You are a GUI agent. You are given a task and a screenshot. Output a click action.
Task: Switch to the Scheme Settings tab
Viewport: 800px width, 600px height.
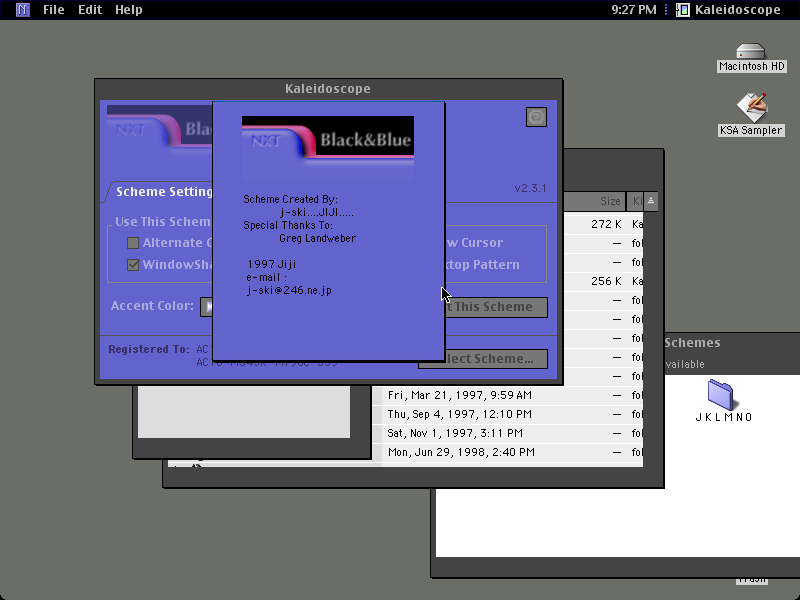pos(162,192)
